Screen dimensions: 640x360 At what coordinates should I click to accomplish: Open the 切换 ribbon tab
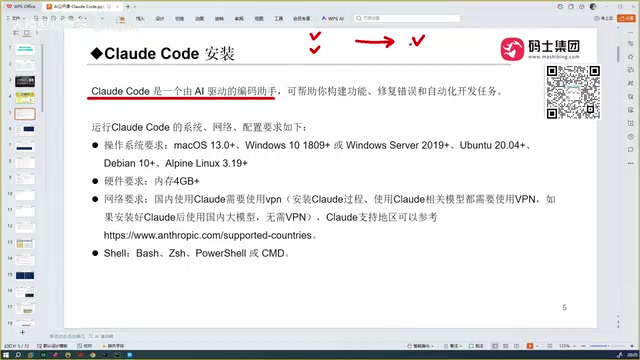coord(179,19)
